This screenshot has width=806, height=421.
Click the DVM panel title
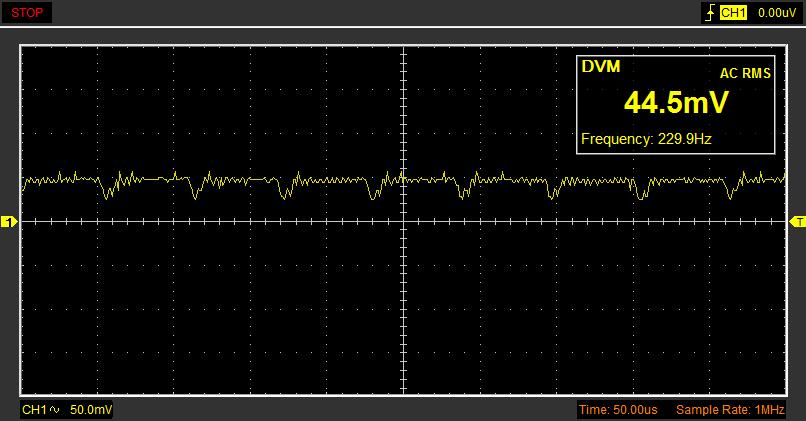tap(601, 67)
